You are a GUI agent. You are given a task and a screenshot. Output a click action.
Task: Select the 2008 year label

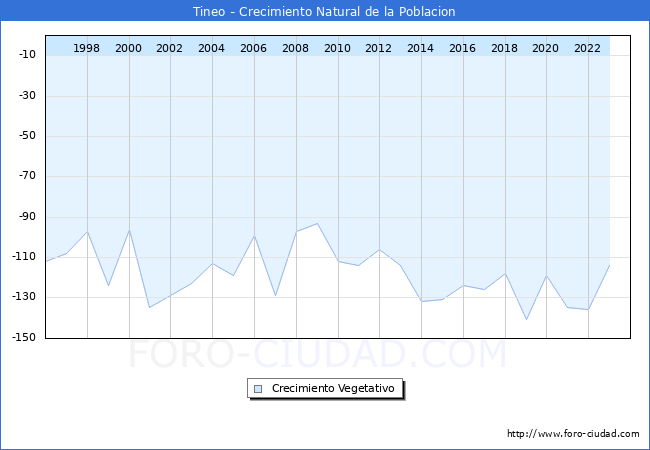(295, 48)
